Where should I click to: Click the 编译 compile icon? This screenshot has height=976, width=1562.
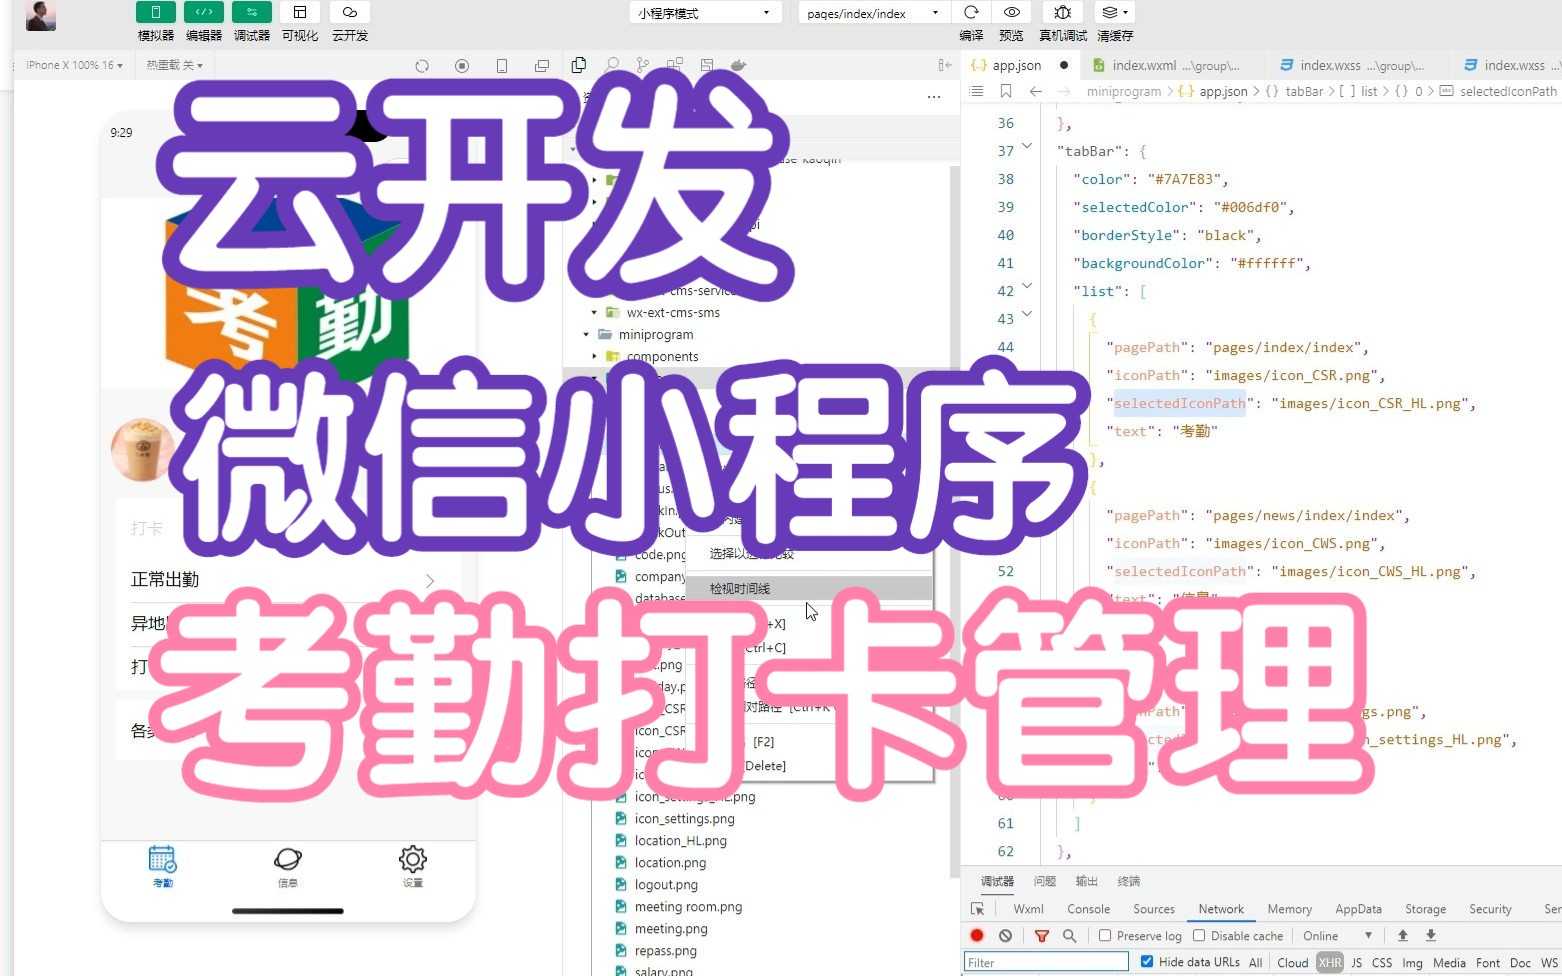pos(969,12)
